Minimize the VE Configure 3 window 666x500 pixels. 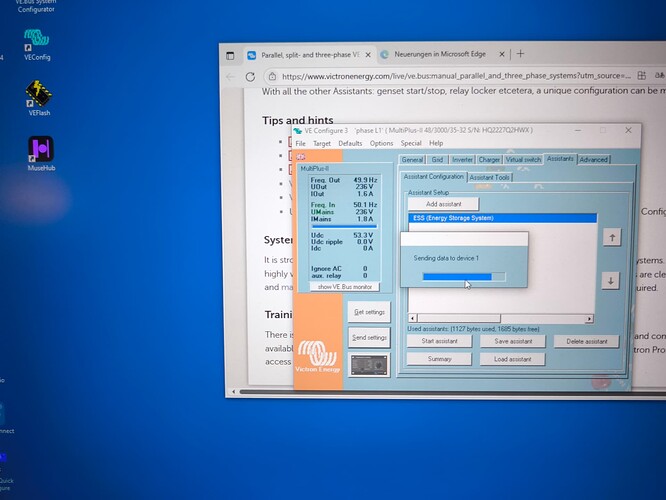[x=578, y=130]
